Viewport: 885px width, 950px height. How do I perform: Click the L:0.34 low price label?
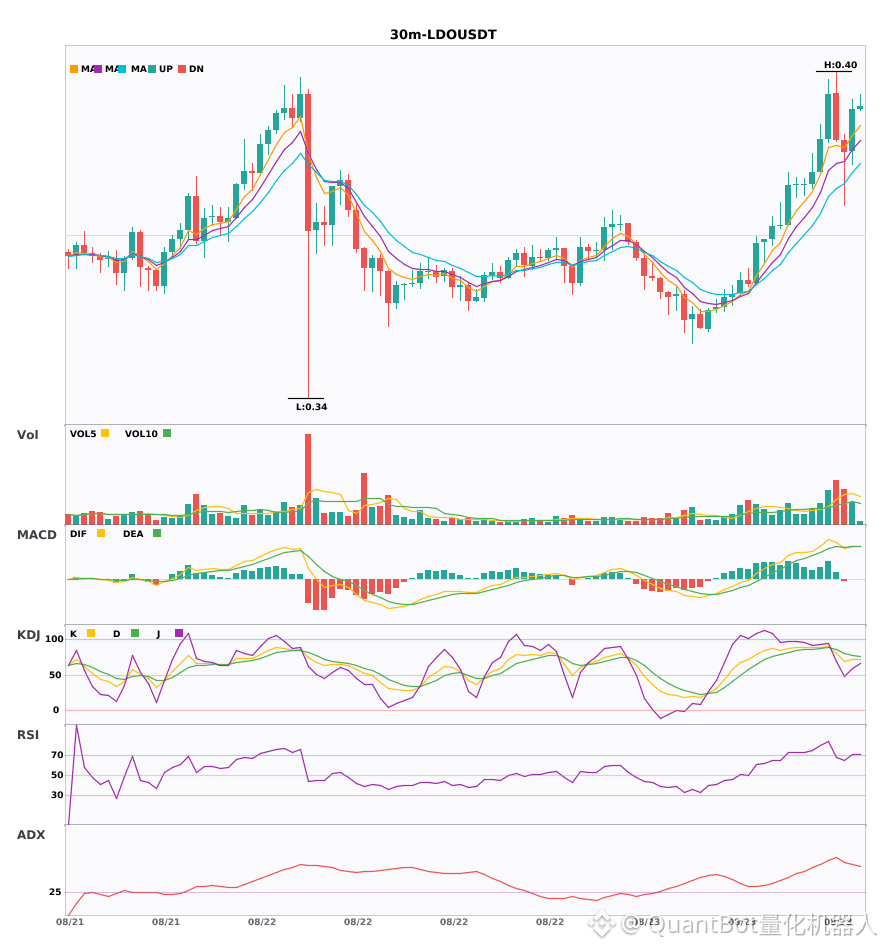click(x=311, y=407)
